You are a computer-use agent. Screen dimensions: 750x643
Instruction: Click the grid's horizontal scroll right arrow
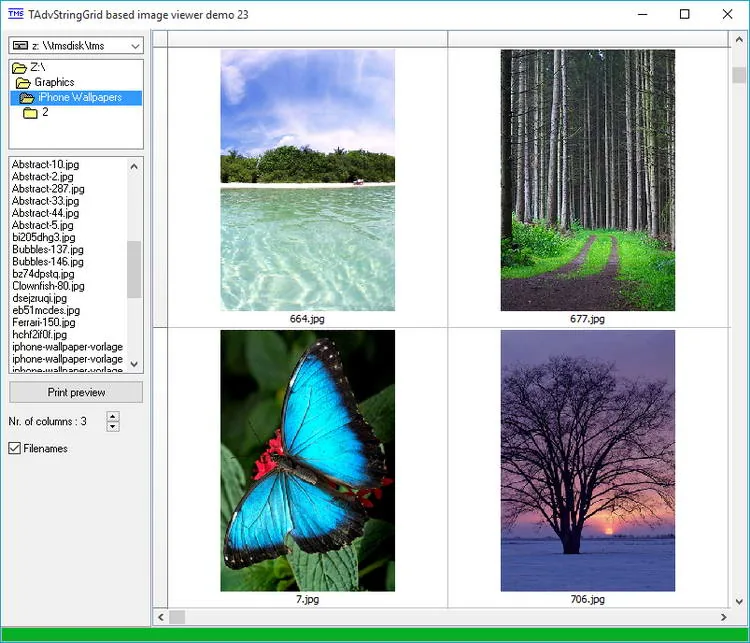point(723,617)
